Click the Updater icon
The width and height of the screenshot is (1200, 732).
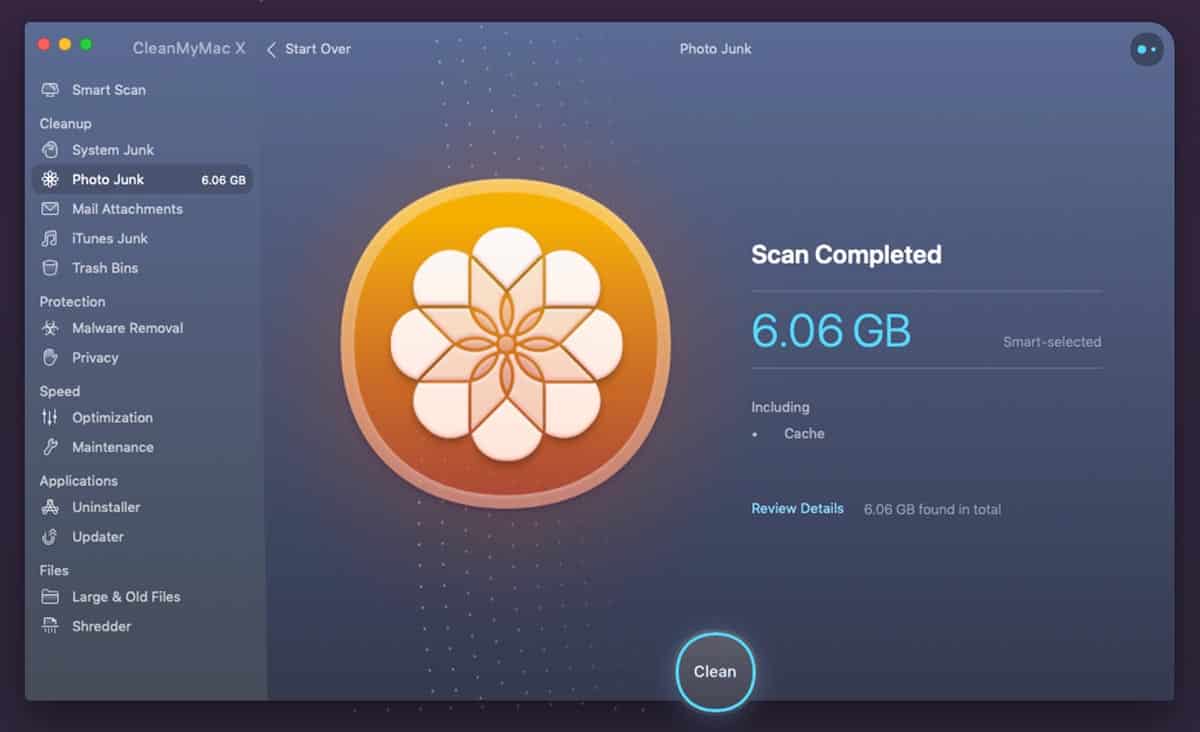50,537
